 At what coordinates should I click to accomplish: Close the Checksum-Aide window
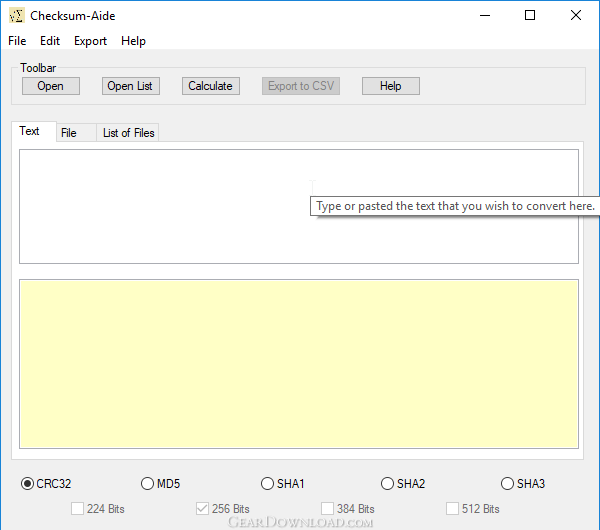click(576, 16)
